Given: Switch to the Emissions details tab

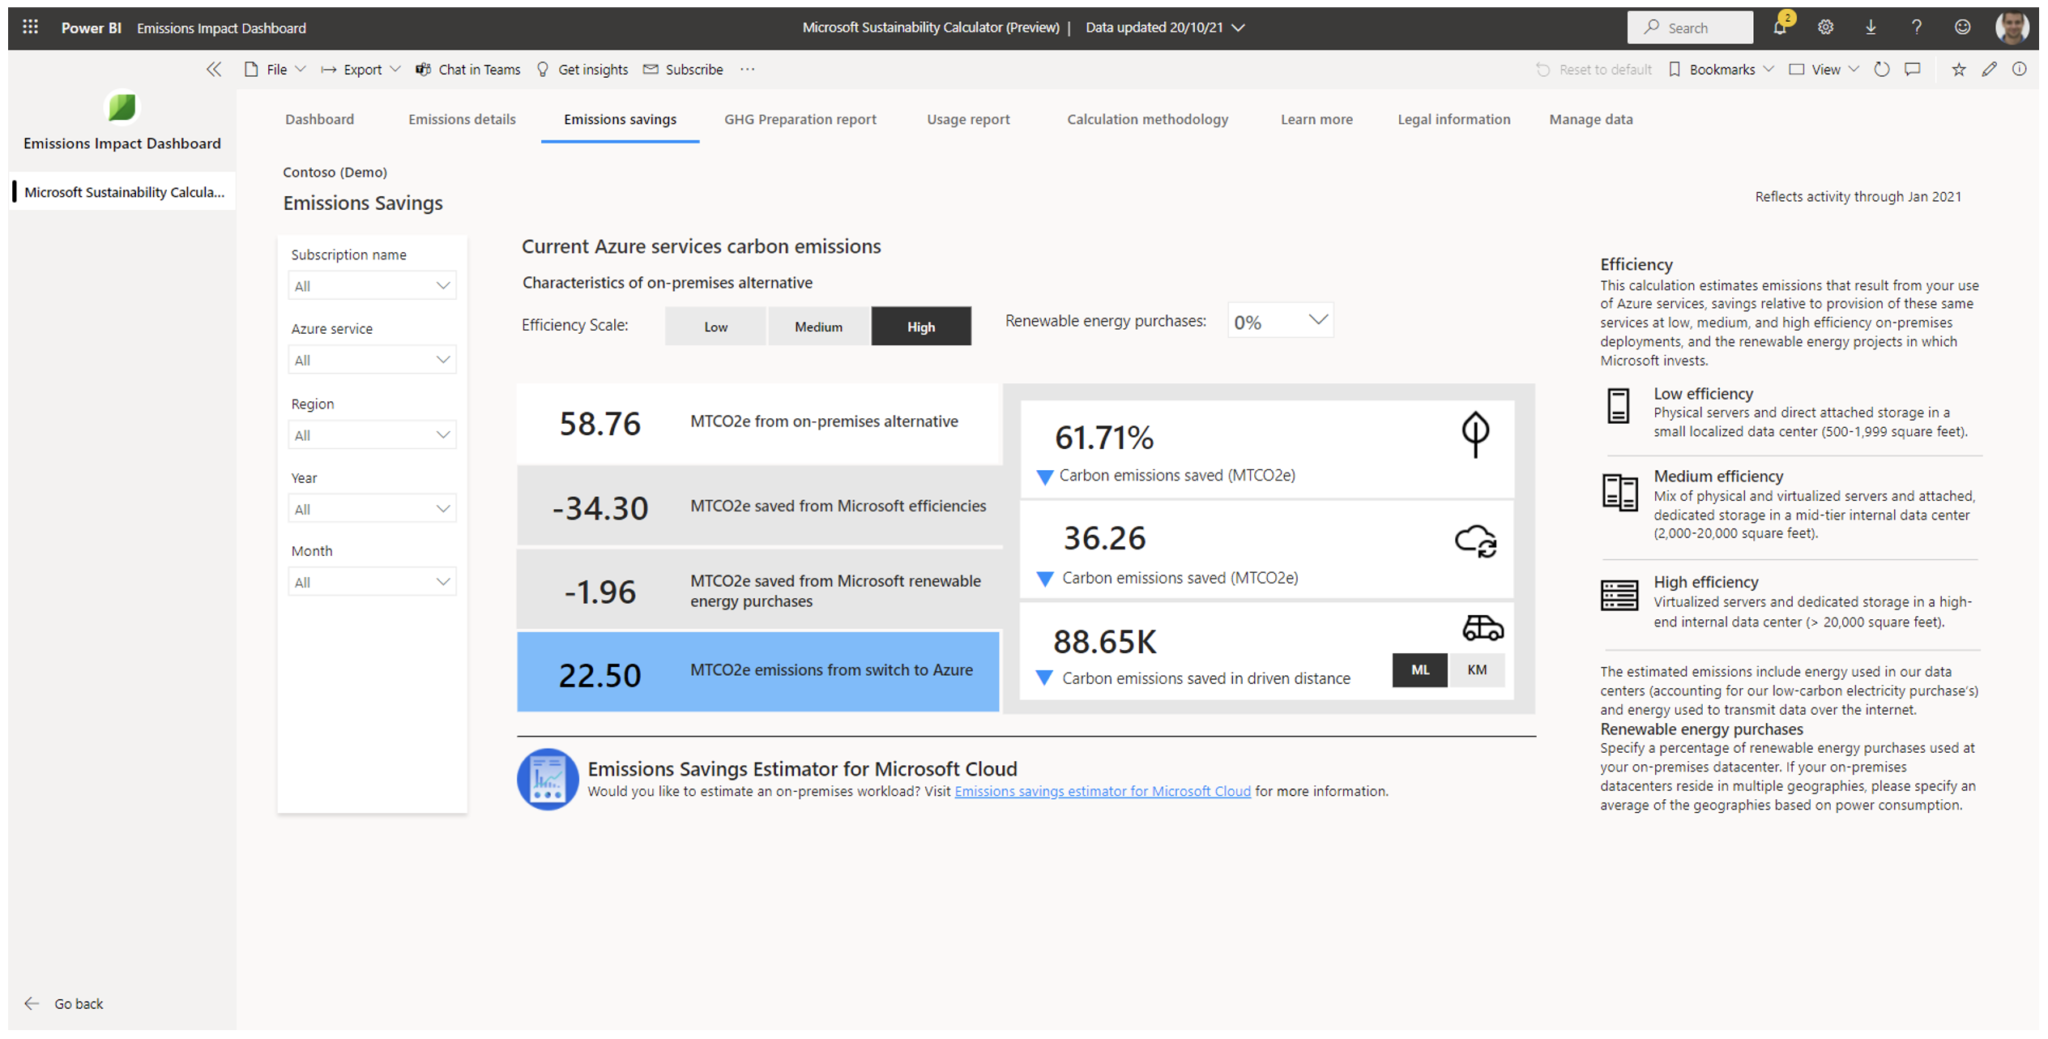Looking at the screenshot, I should tap(462, 119).
